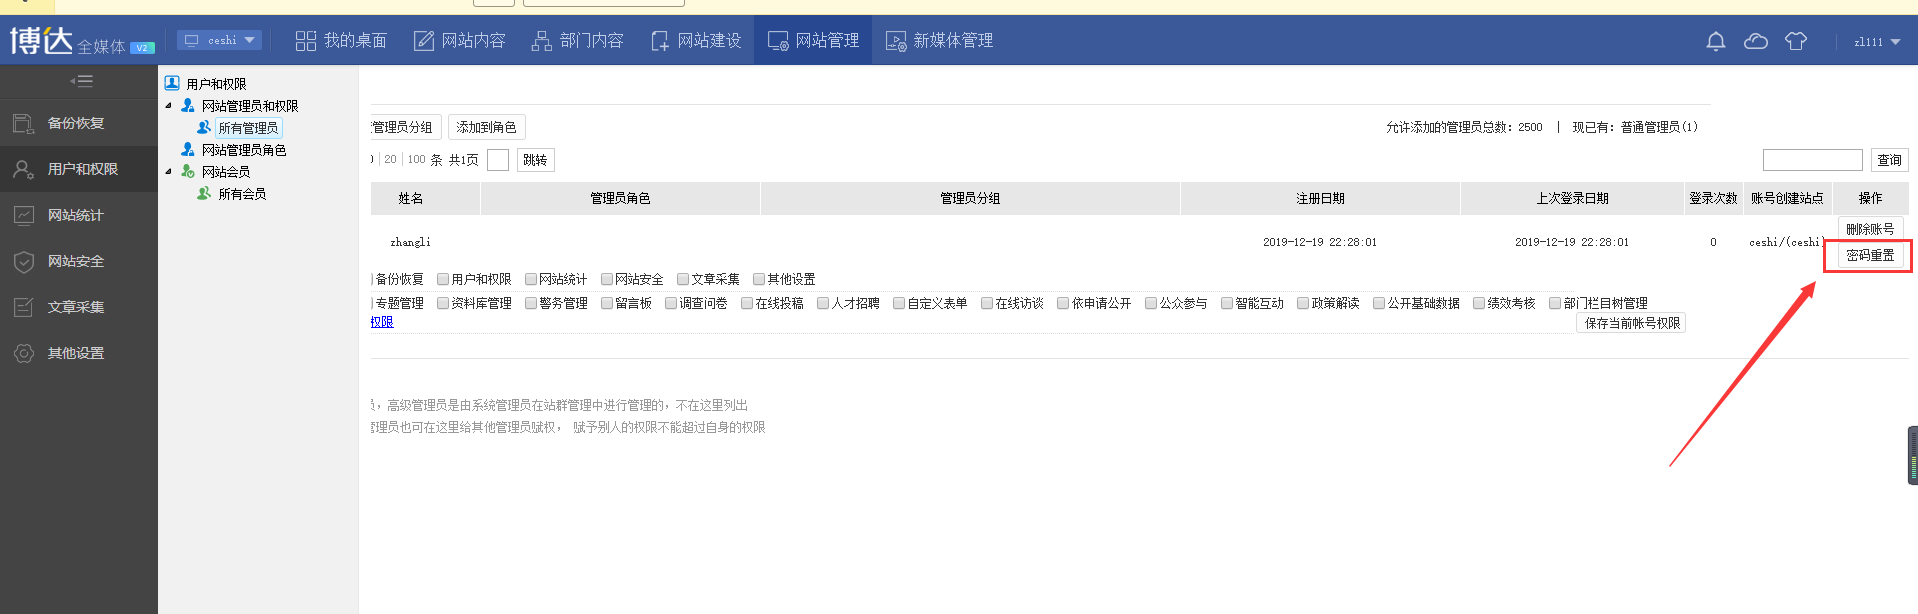The width and height of the screenshot is (1918, 614).
Task: Focus the page number input box
Action: 498,160
